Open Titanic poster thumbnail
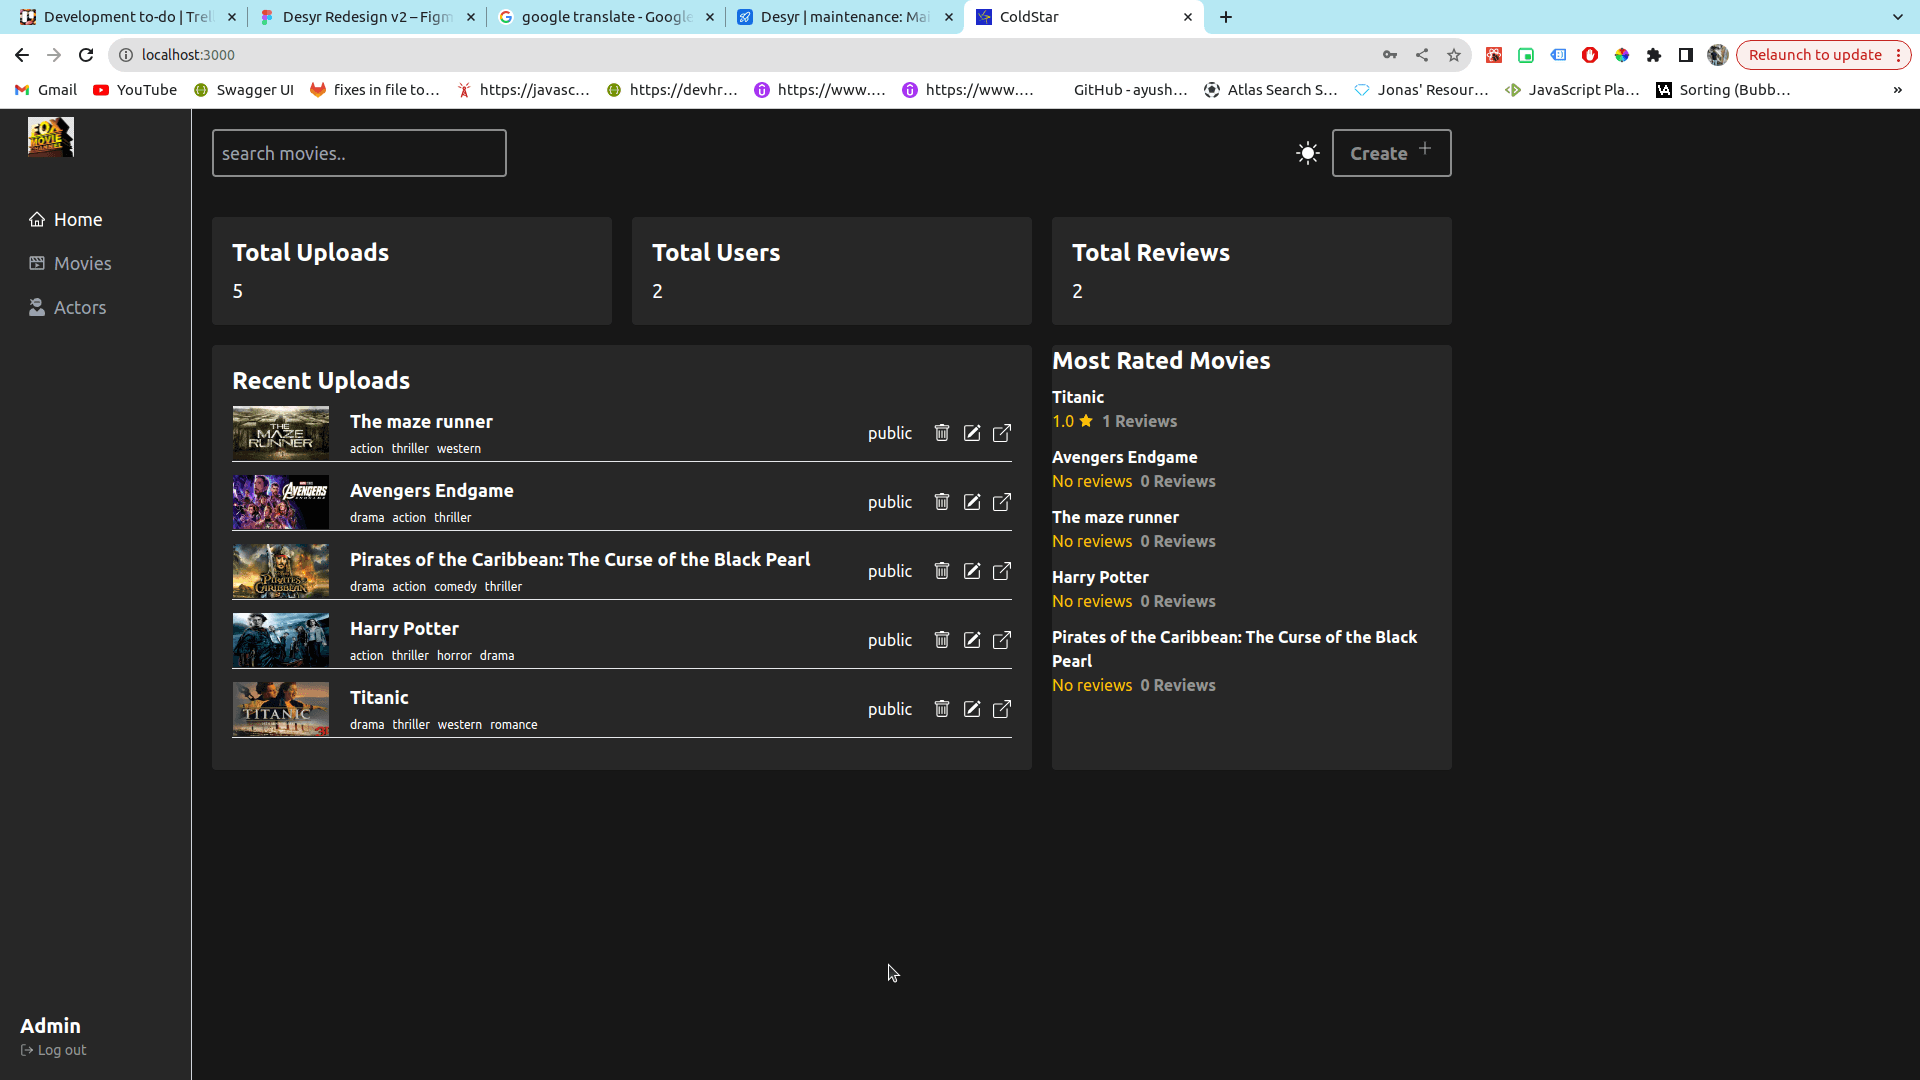 (x=281, y=709)
